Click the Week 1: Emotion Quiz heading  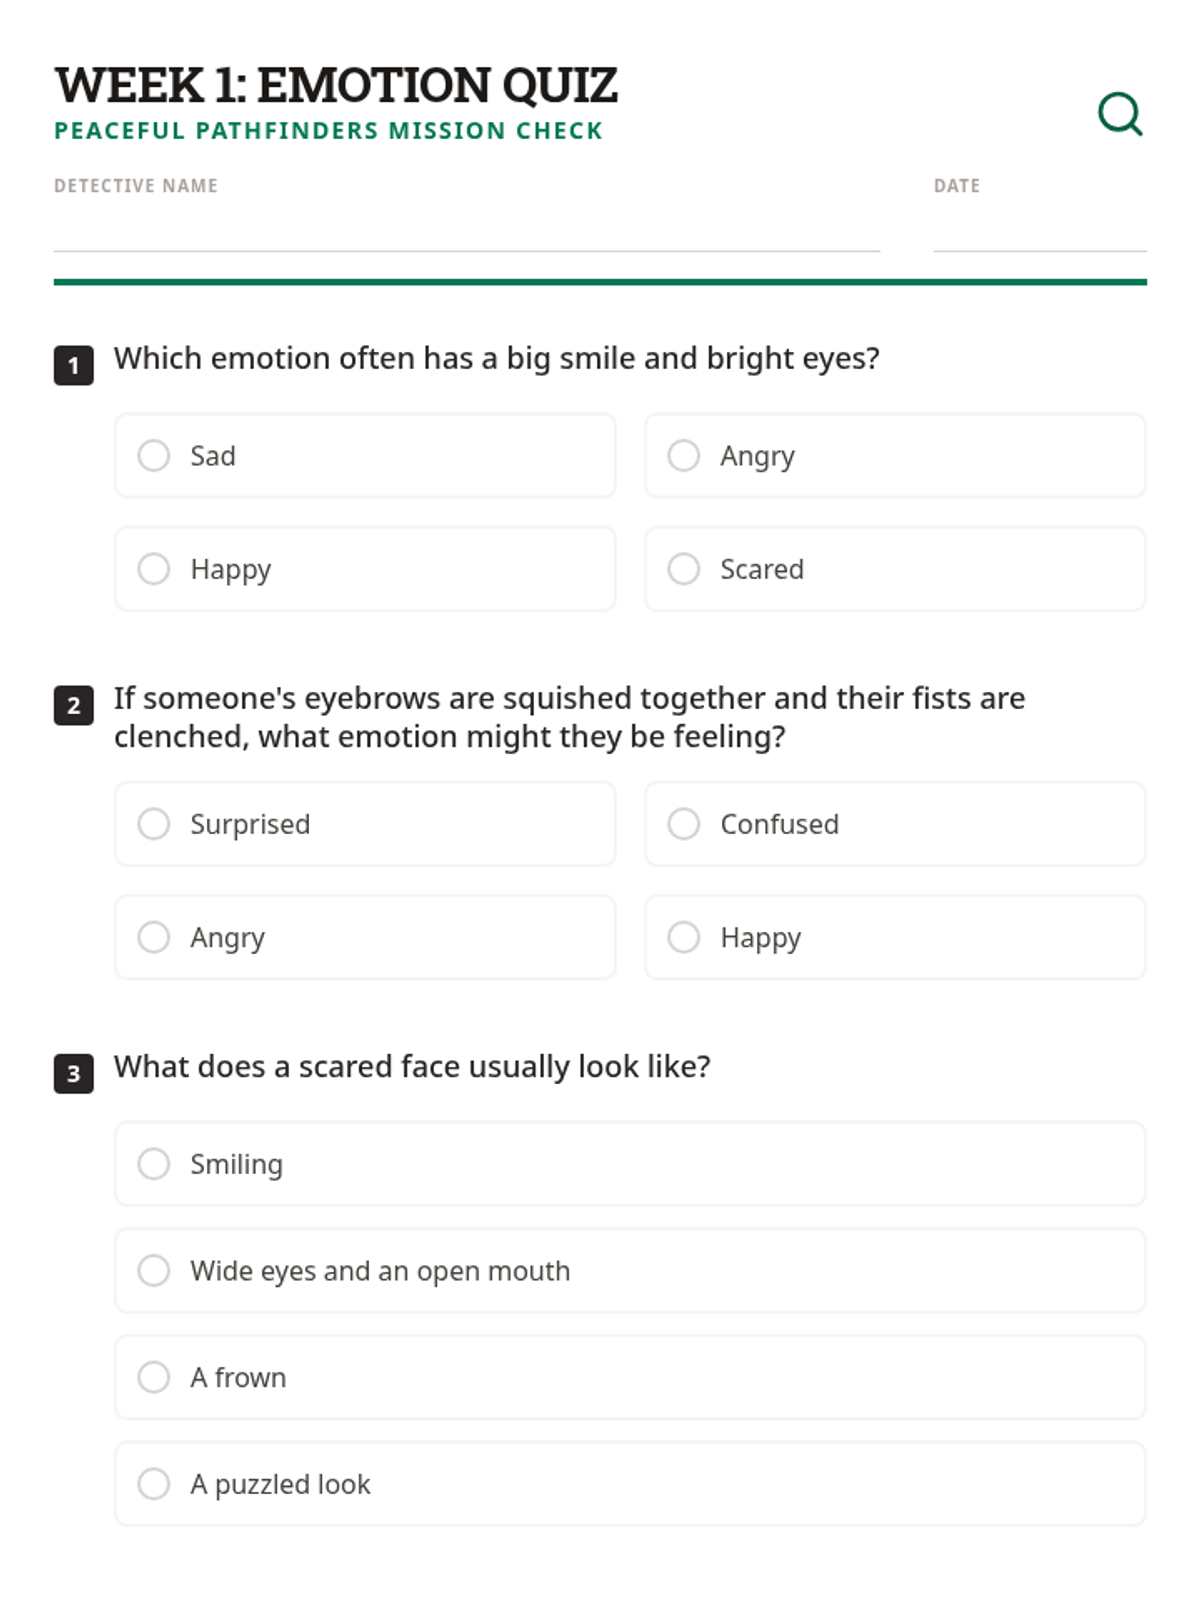pos(336,85)
